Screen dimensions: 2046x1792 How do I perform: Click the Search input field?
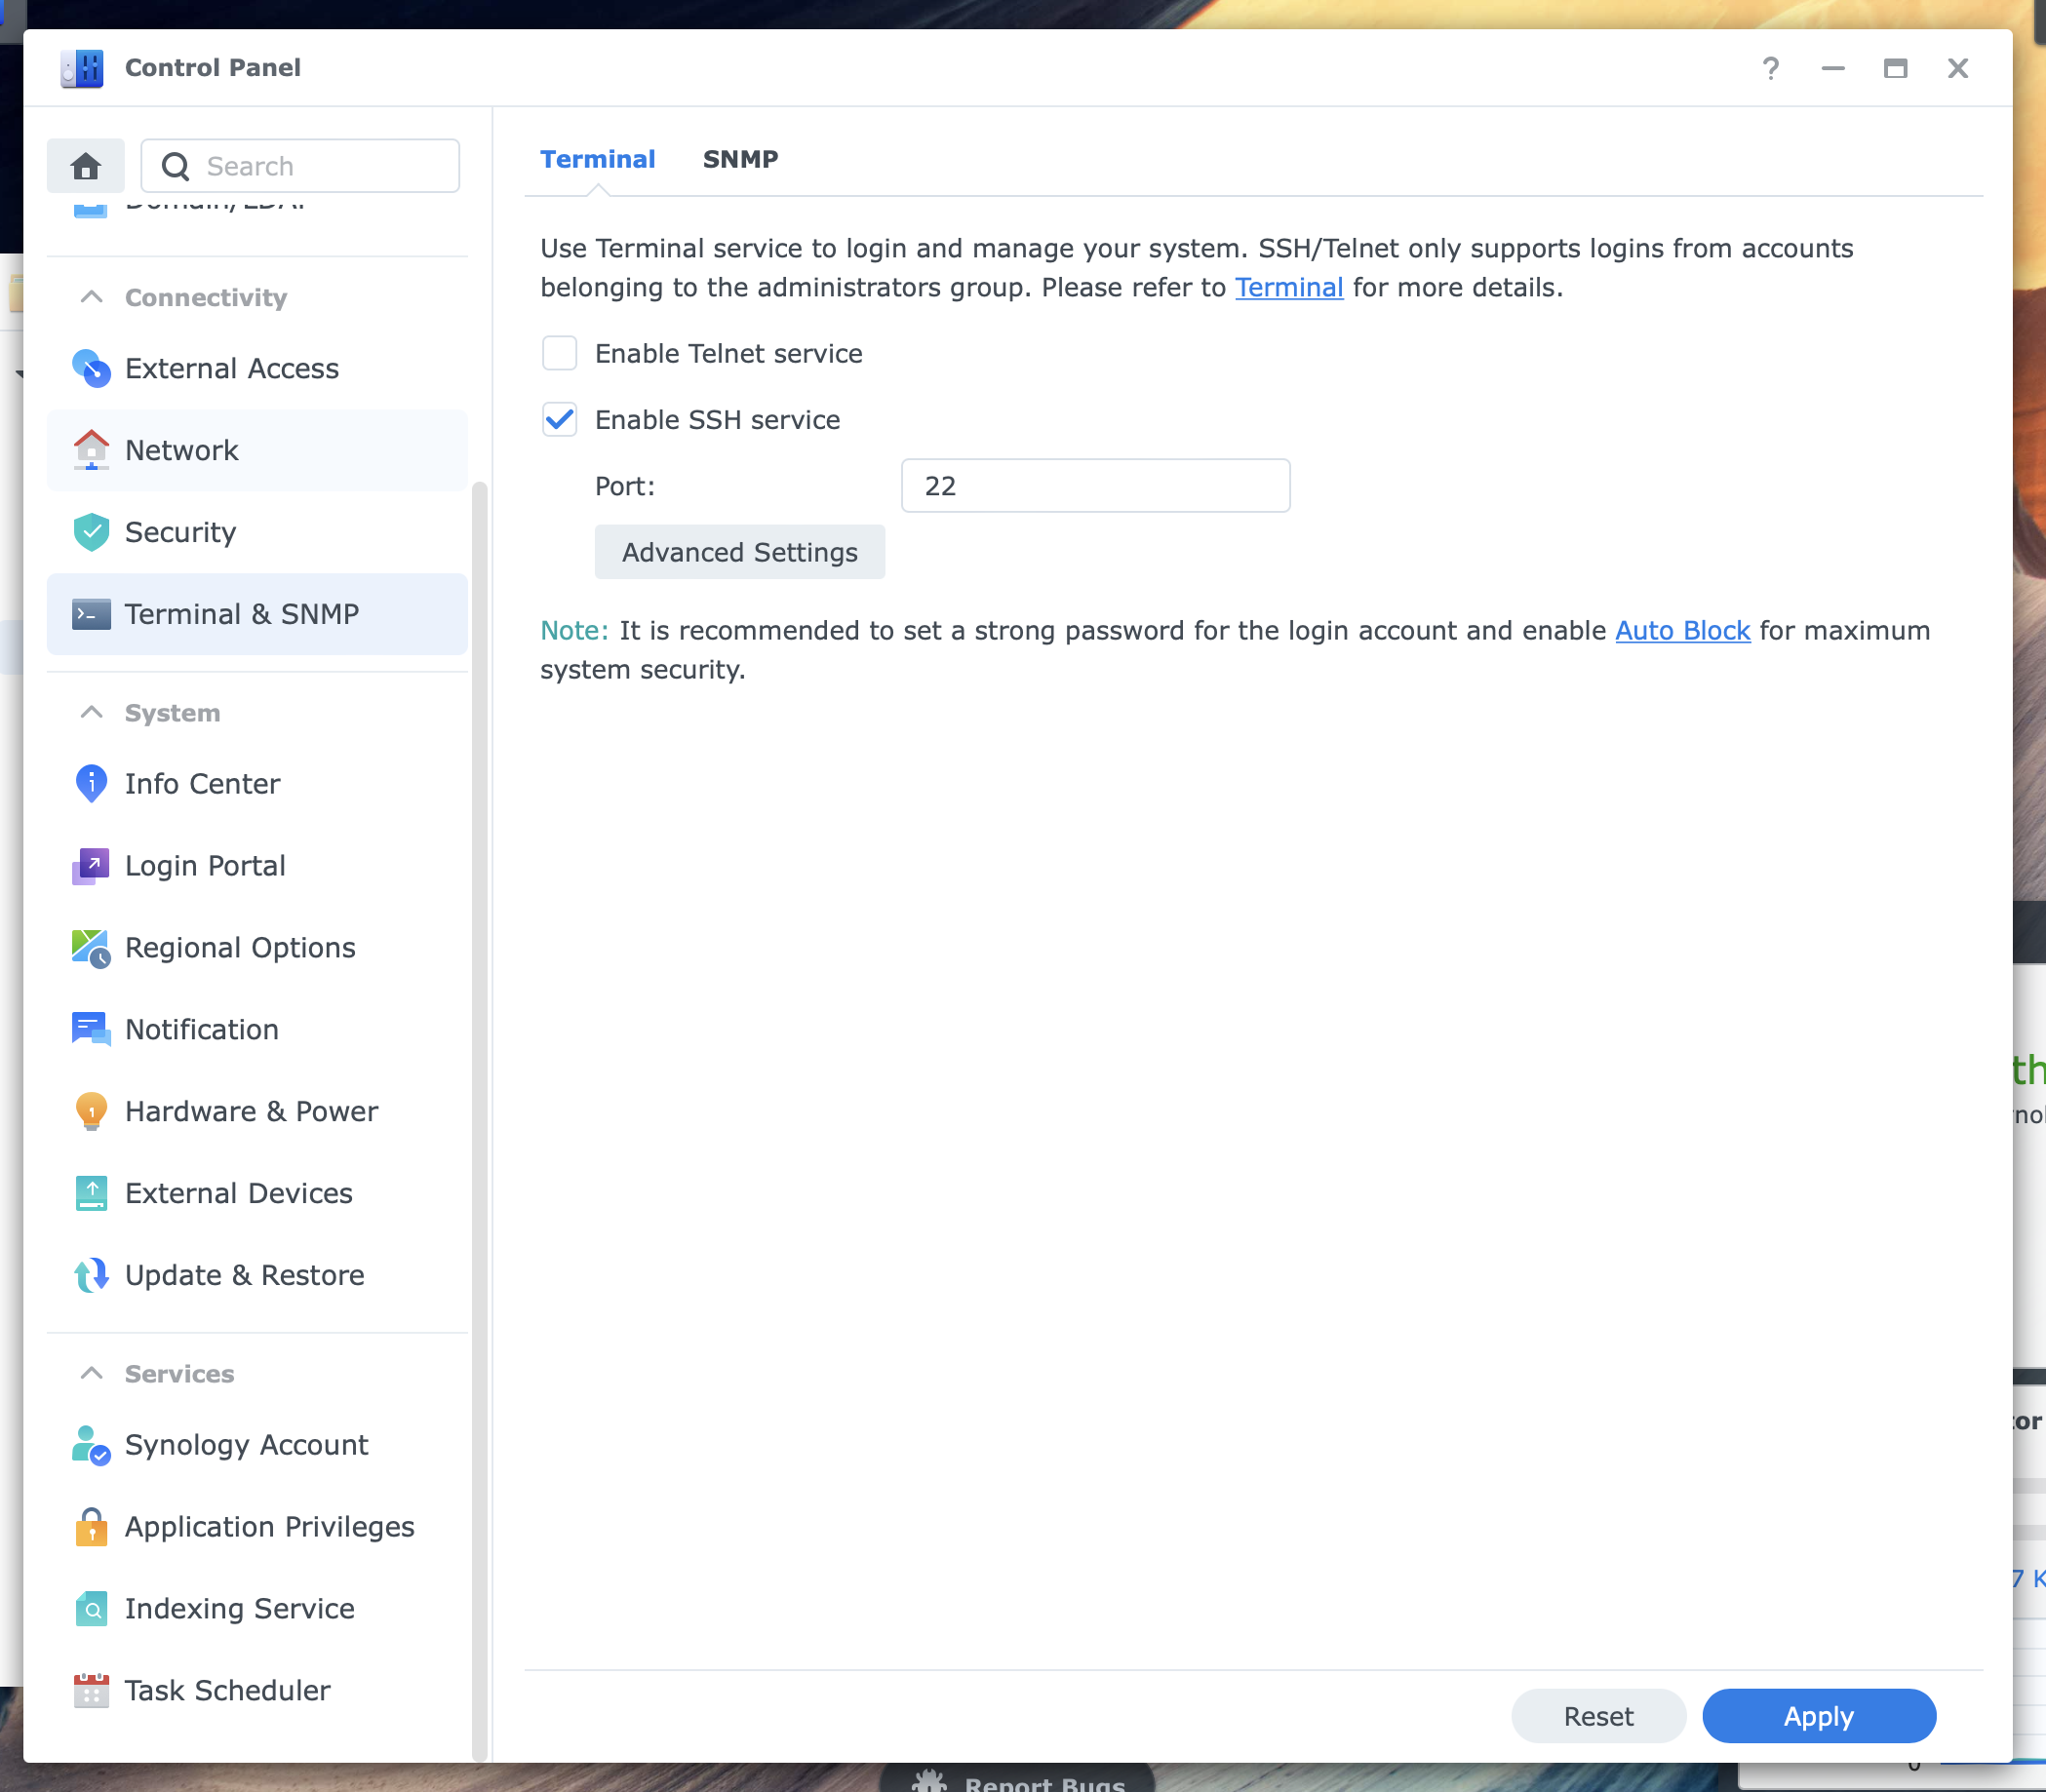(x=300, y=166)
